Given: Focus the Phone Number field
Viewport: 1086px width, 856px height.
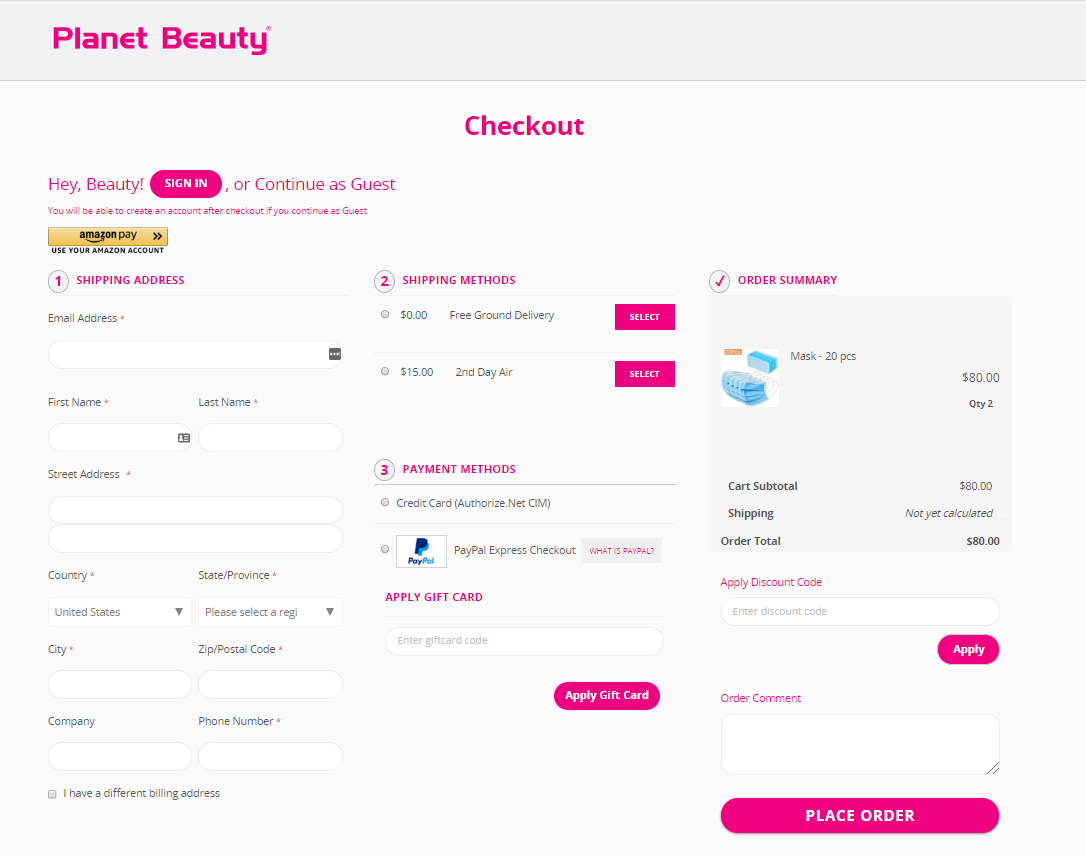Looking at the screenshot, I should [x=270, y=756].
